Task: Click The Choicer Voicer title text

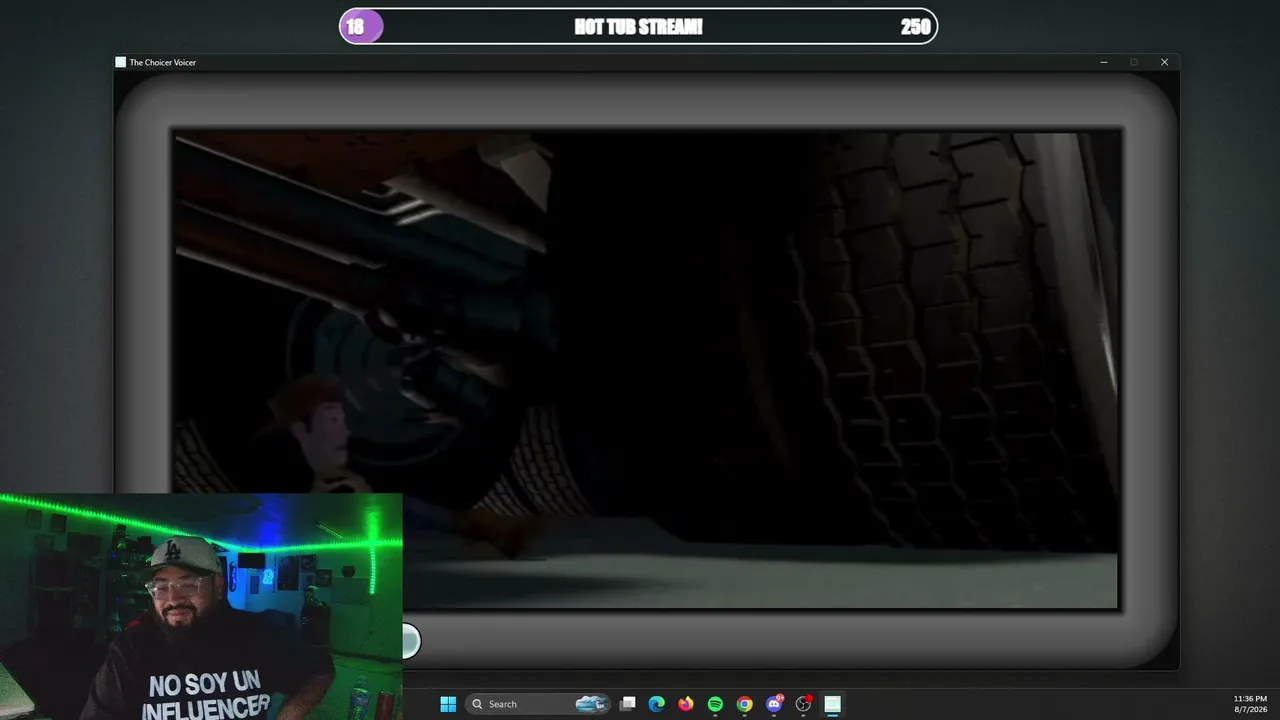Action: (x=163, y=62)
